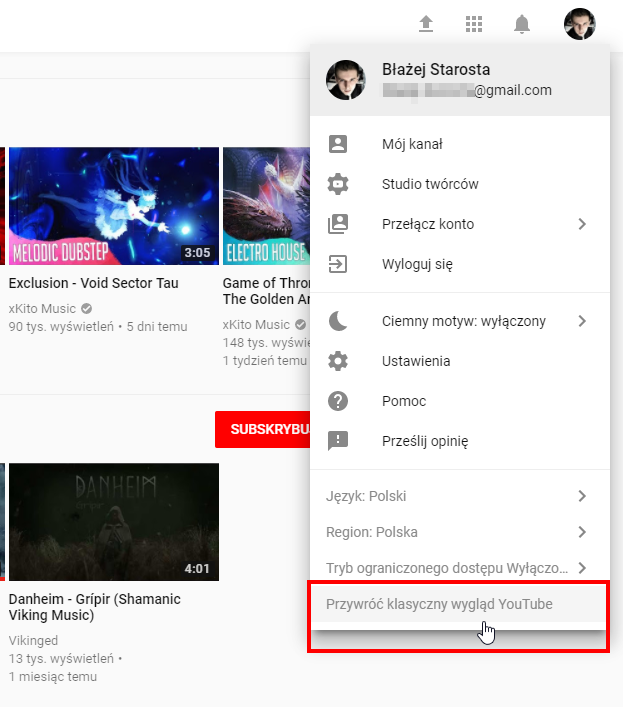Open Ustawienia in the account menu

coord(460,361)
